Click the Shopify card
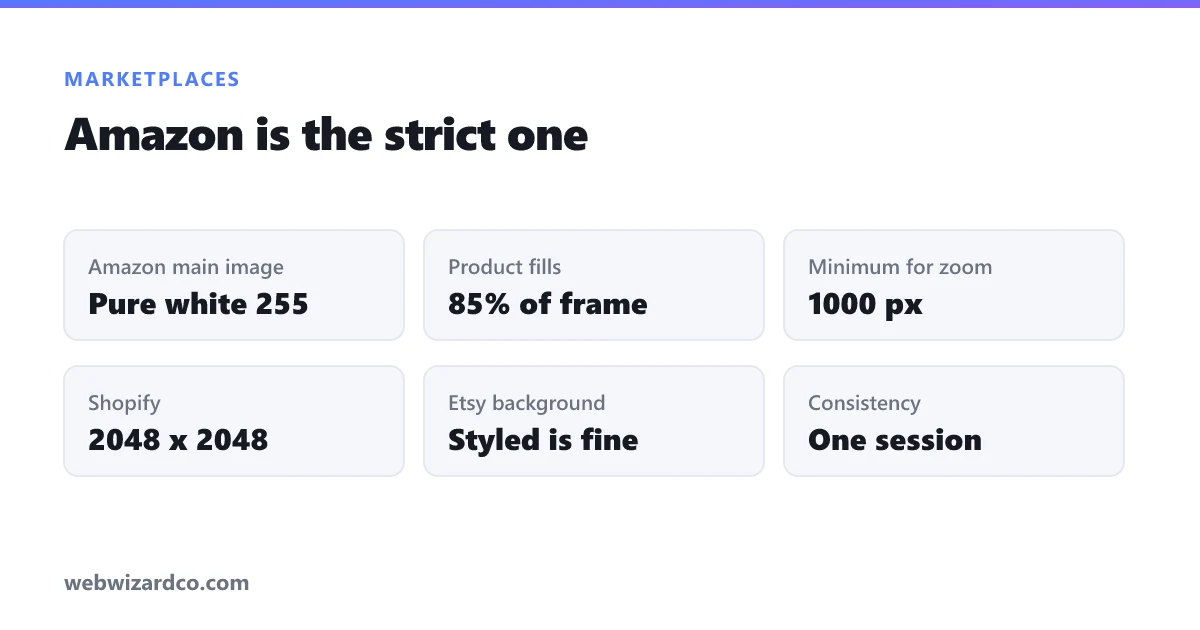The height and width of the screenshot is (630, 1200). pos(234,421)
